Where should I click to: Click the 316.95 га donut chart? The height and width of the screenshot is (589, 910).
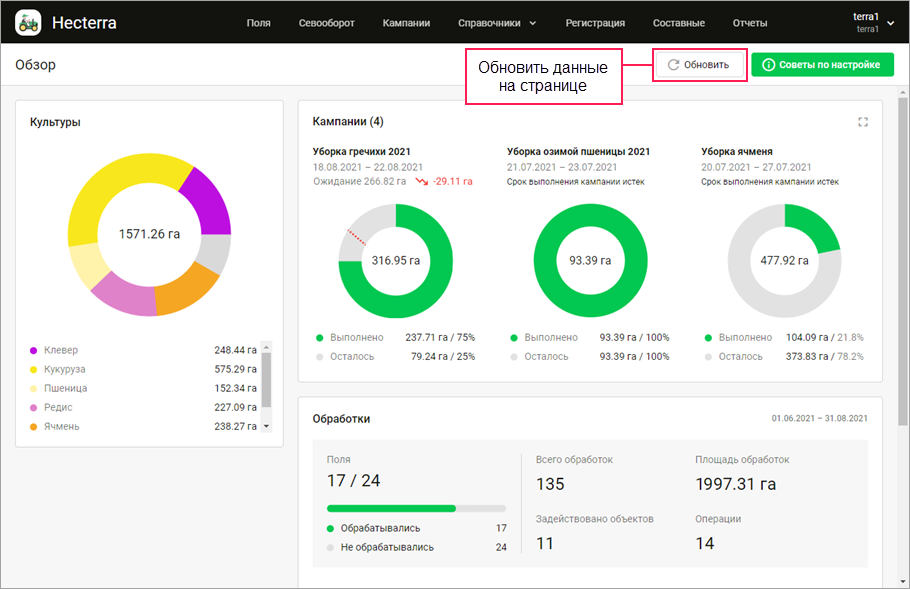point(396,261)
